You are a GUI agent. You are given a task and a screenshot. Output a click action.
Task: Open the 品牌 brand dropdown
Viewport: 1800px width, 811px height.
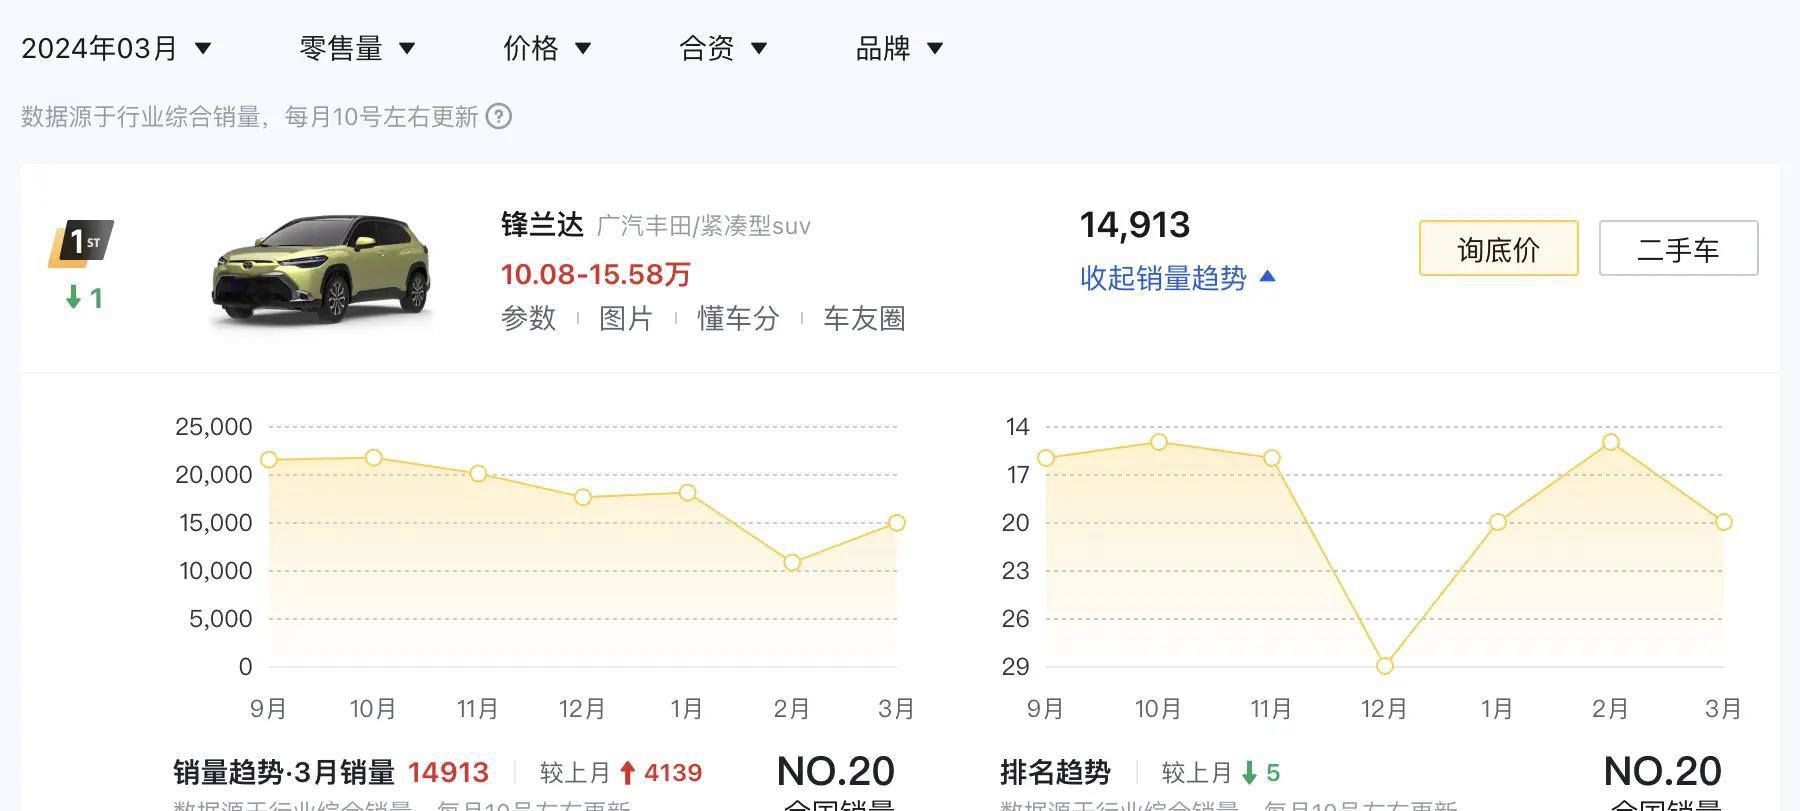[899, 48]
